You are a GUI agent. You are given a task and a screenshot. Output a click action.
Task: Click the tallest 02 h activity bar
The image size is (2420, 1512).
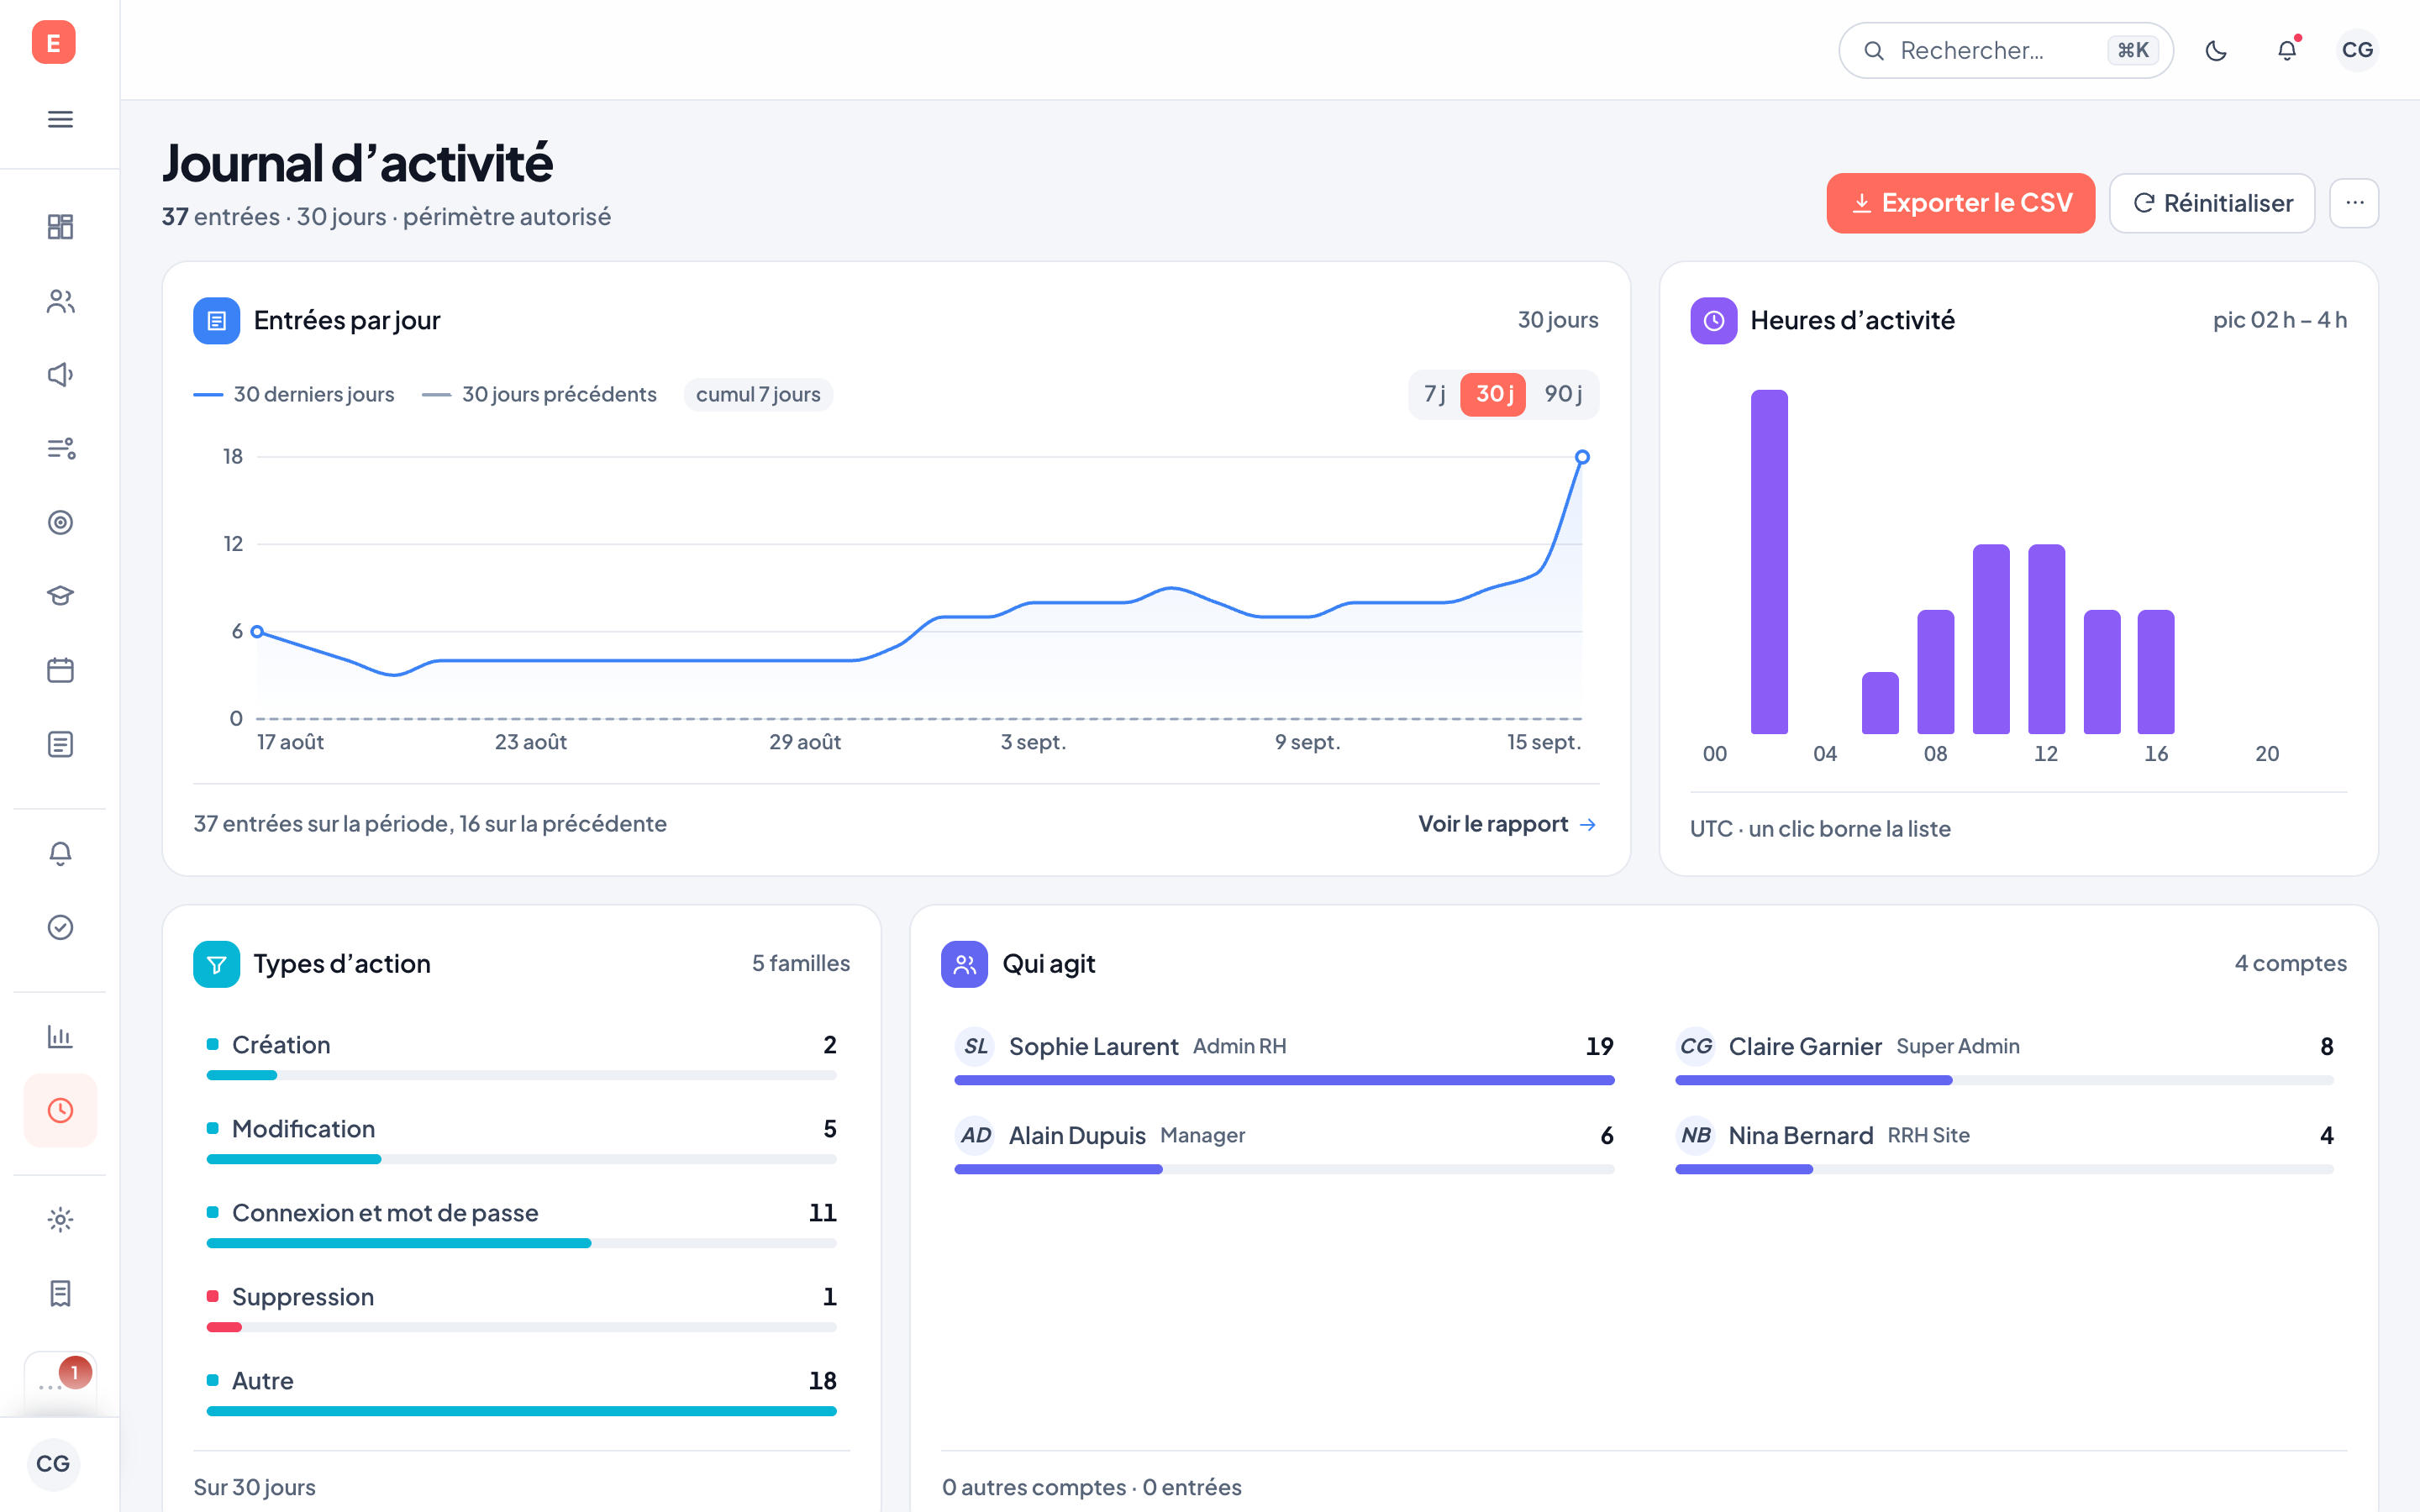tap(1769, 561)
